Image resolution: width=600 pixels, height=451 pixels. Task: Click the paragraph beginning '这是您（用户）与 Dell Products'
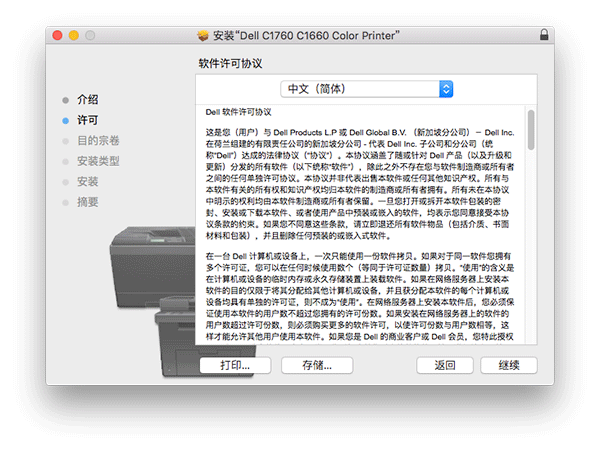[x=360, y=184]
